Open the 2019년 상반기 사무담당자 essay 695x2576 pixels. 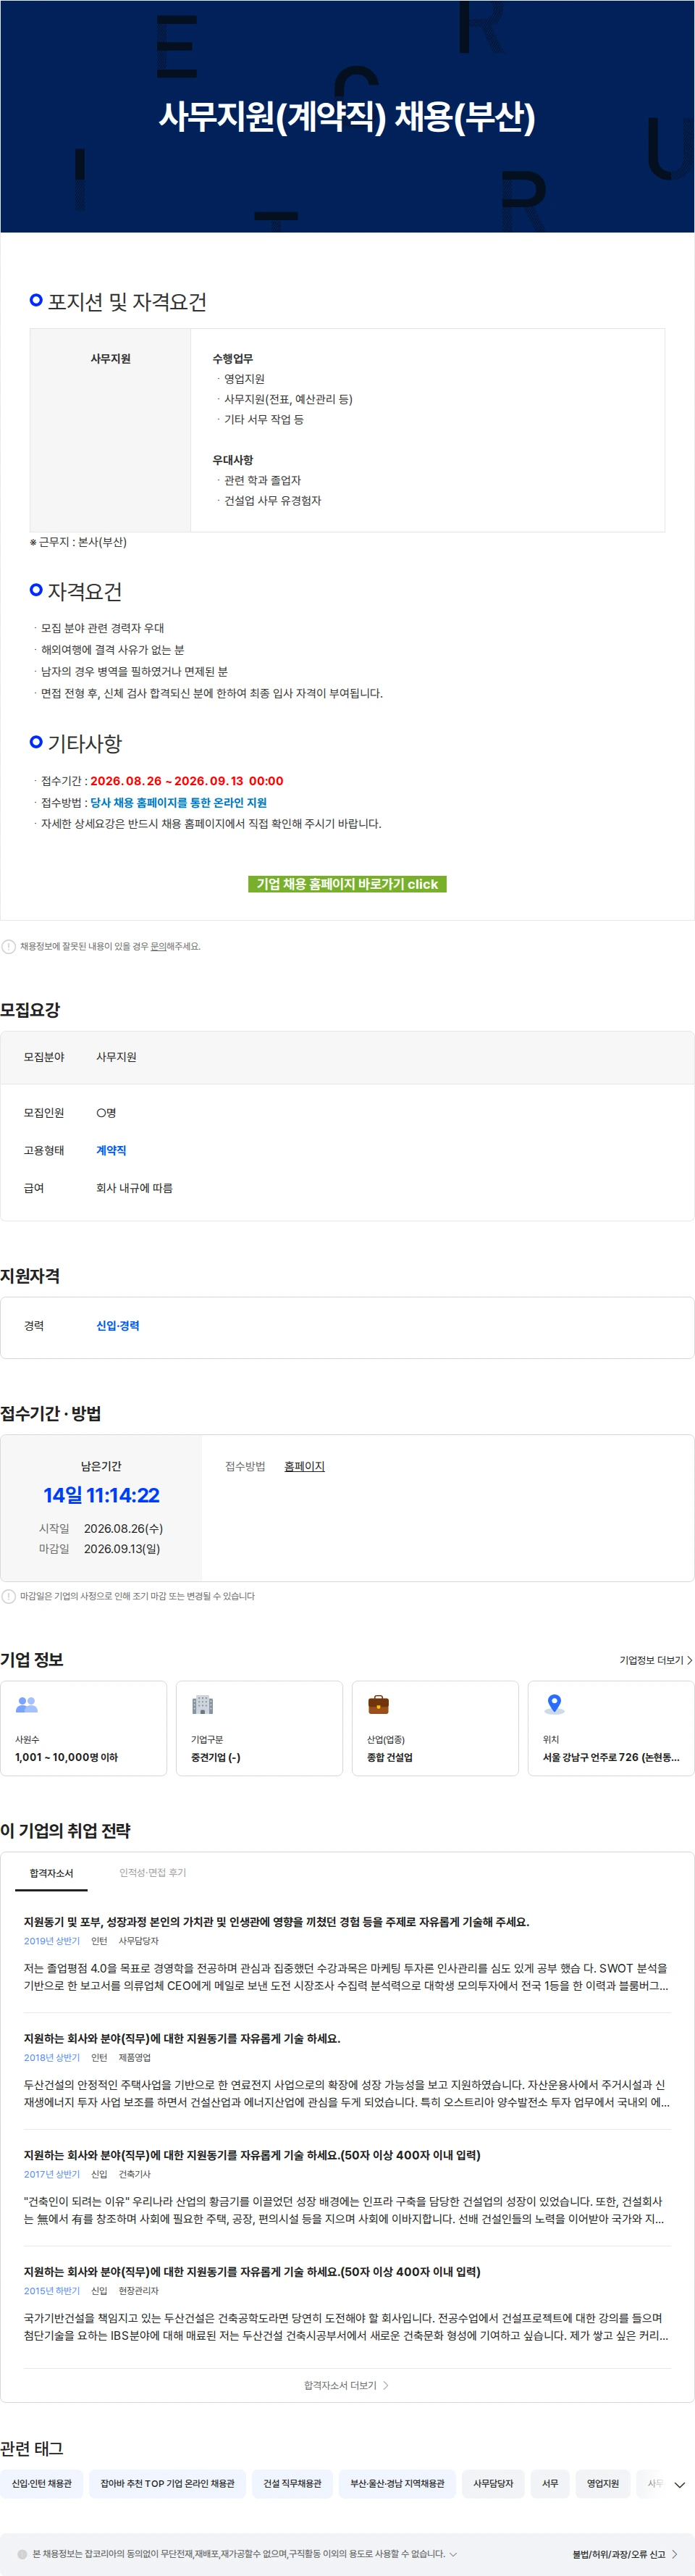click(347, 1953)
